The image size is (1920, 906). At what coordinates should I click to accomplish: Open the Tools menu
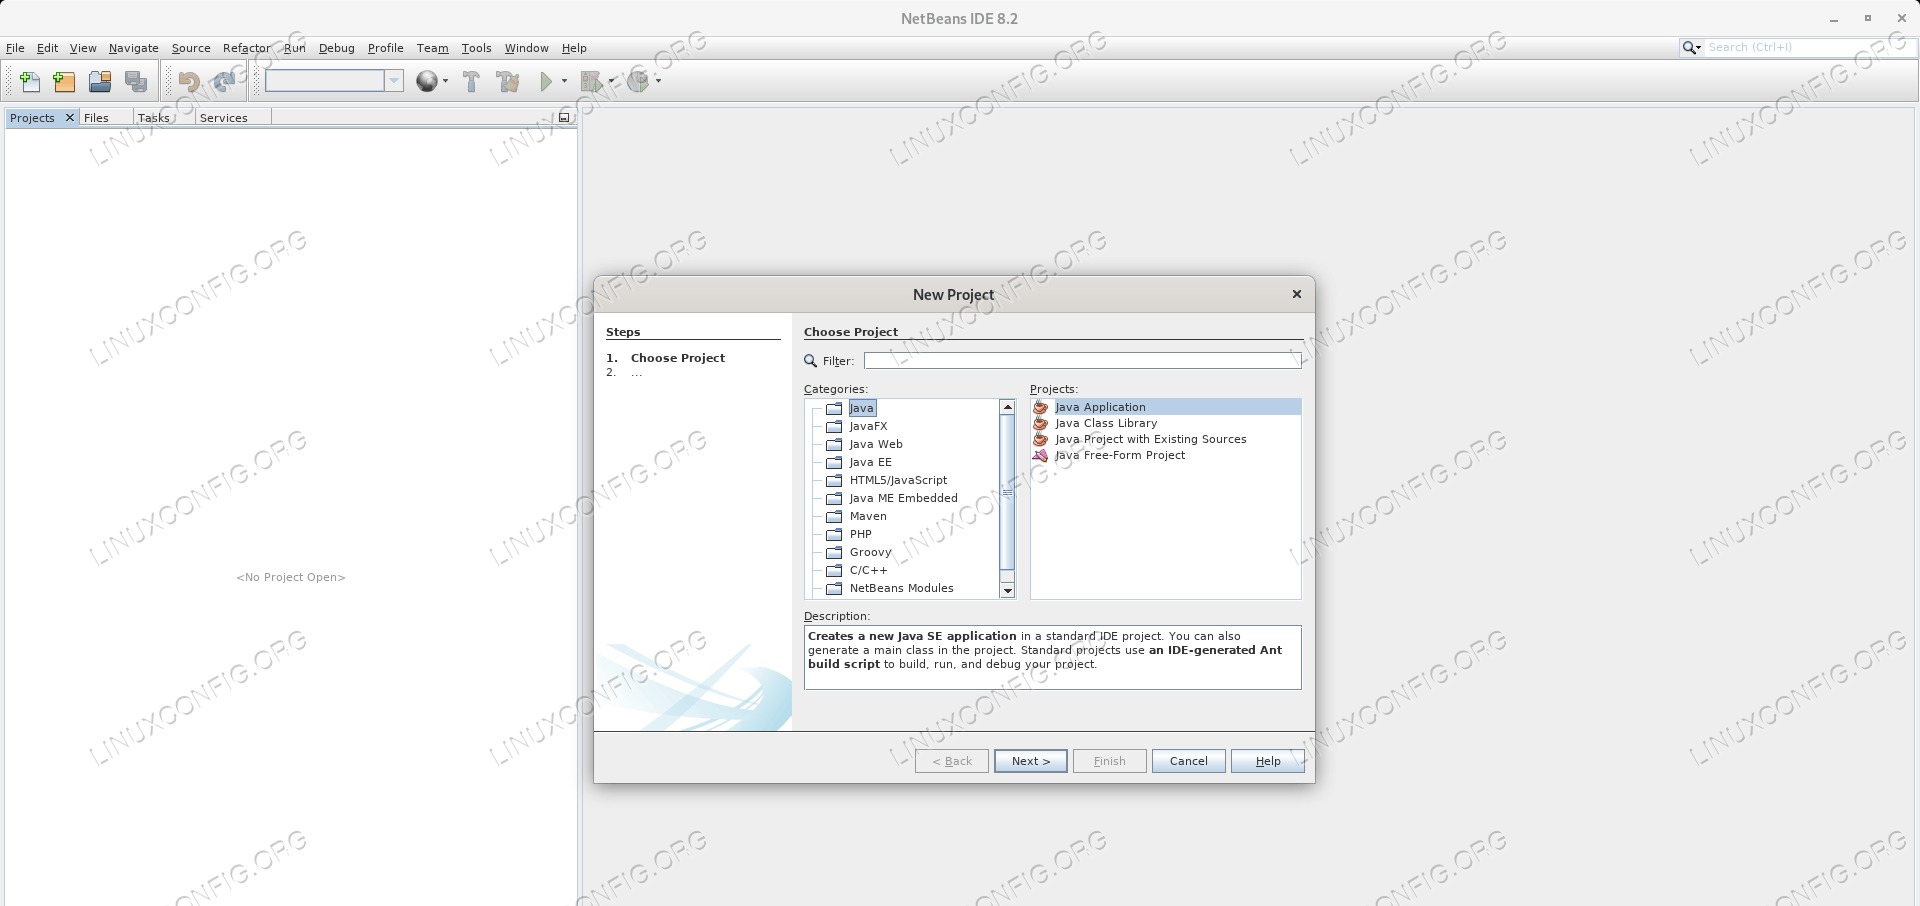pos(477,48)
